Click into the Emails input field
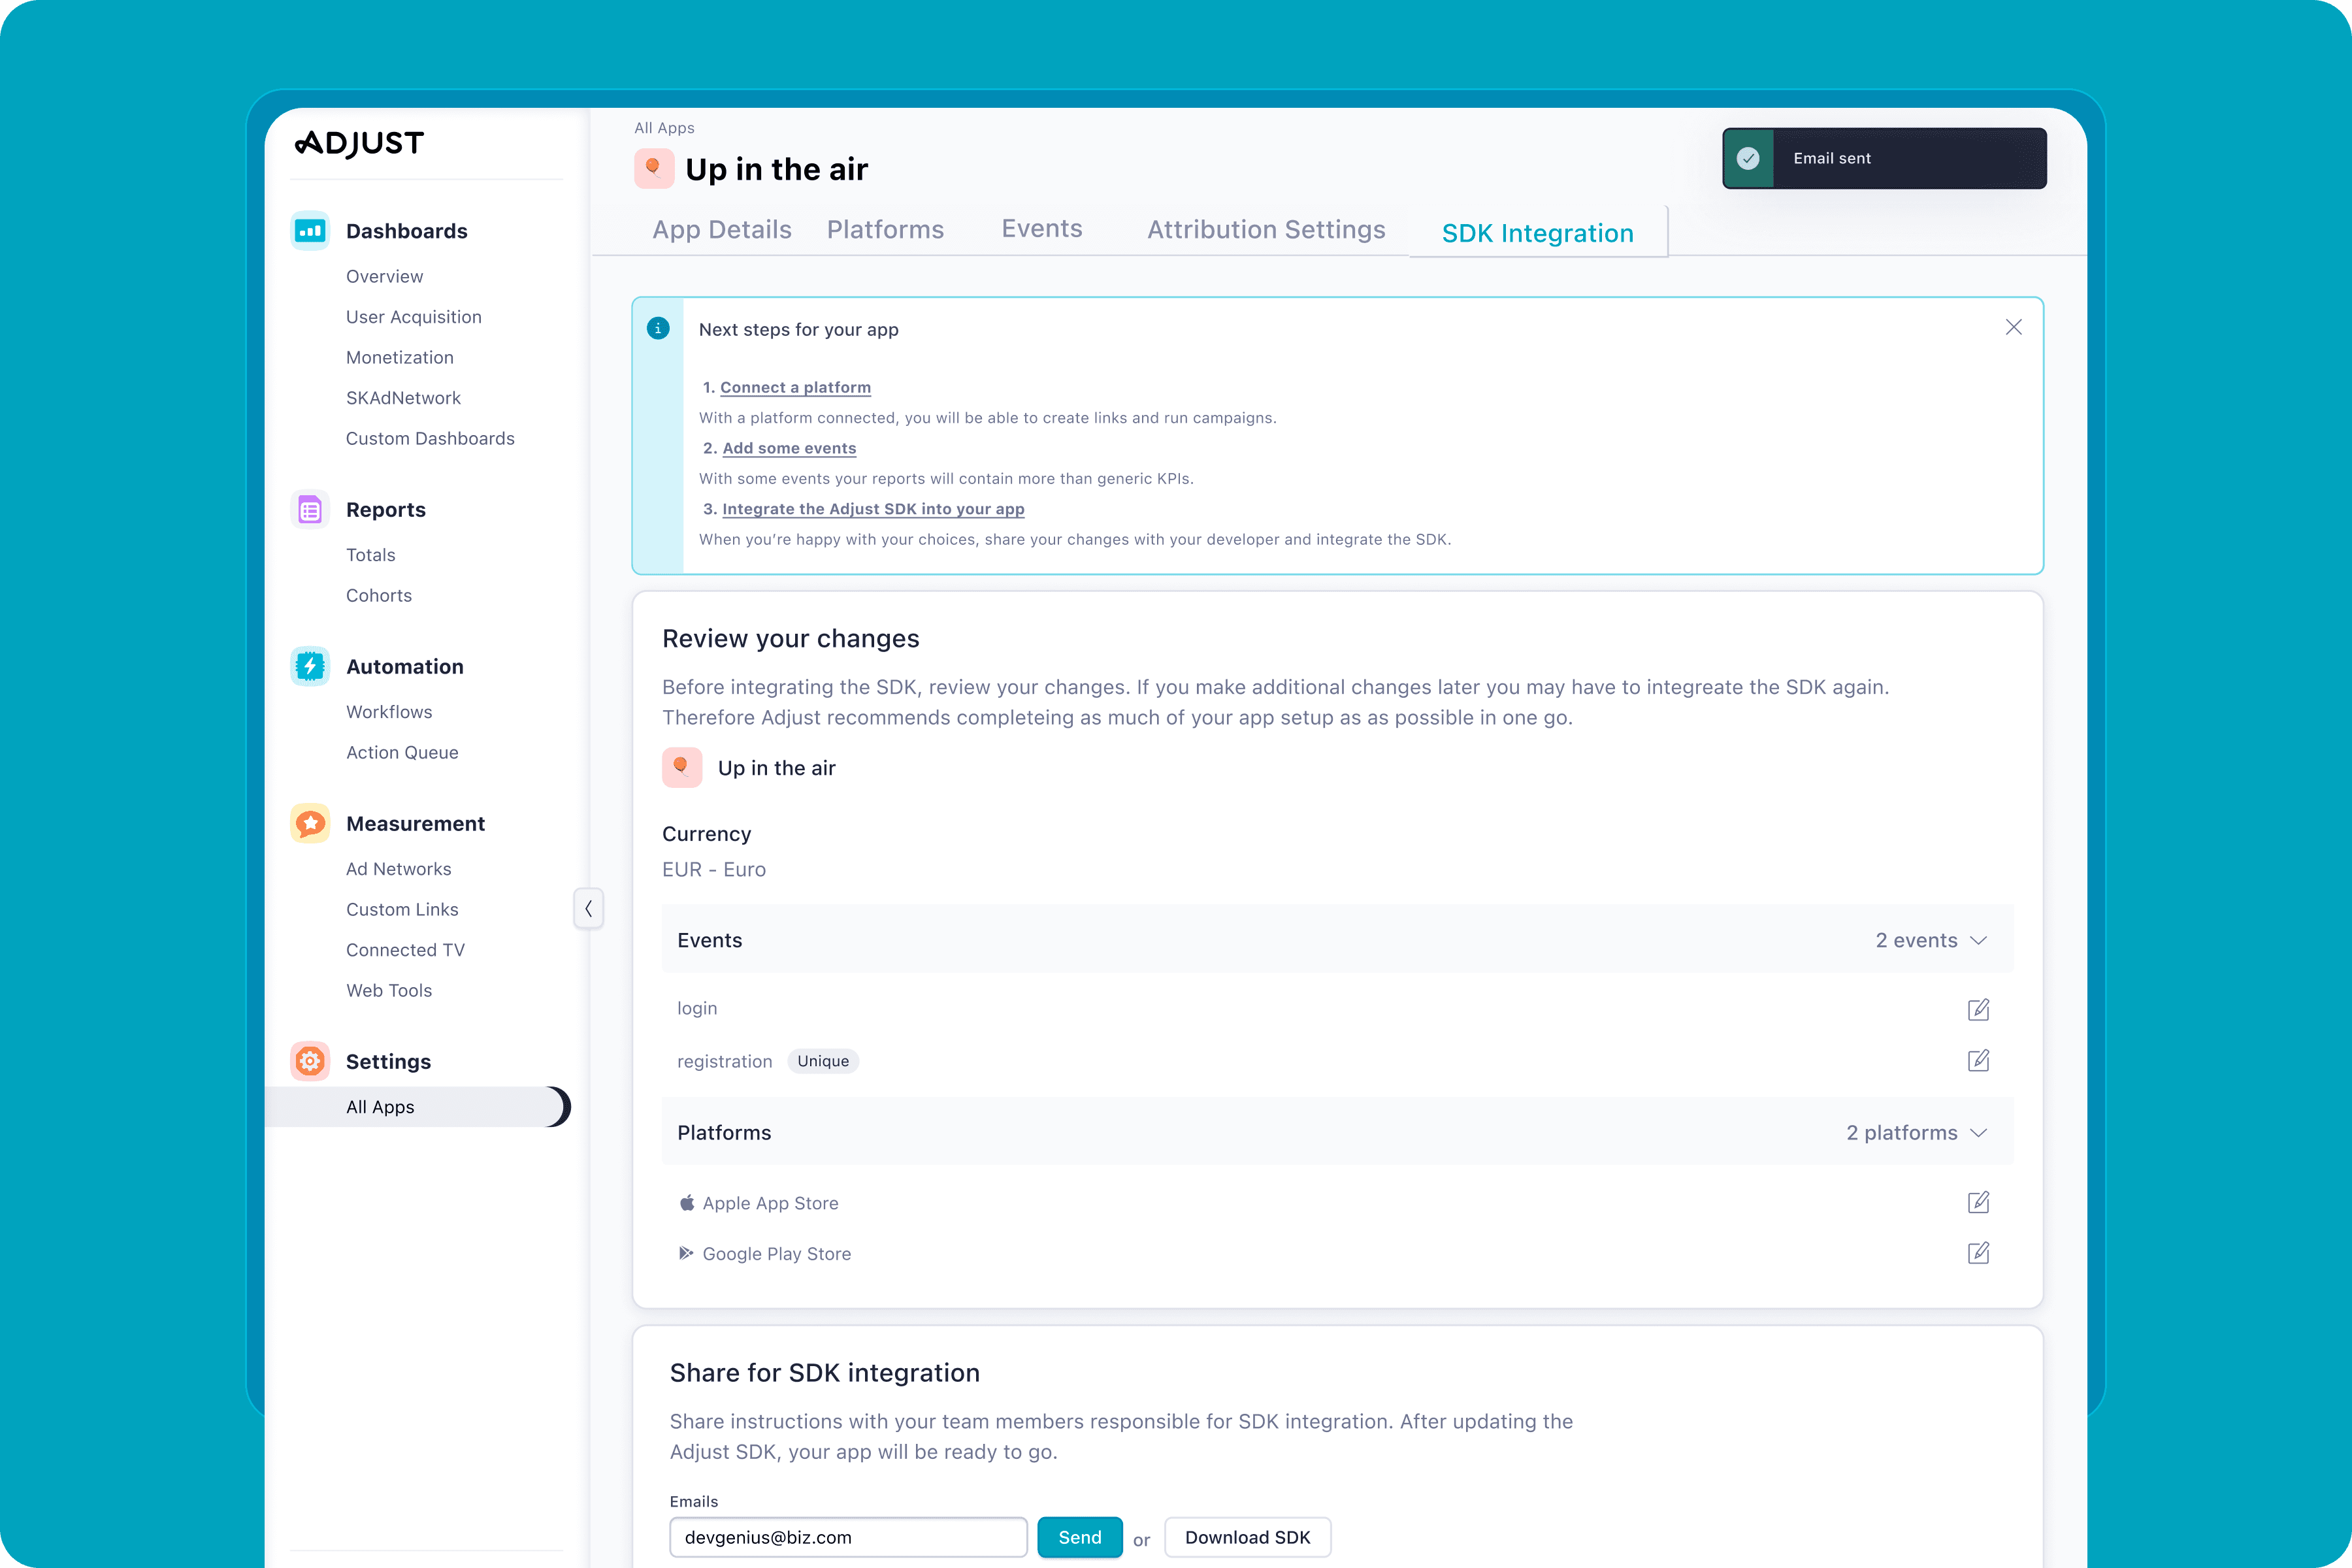 tap(847, 1537)
